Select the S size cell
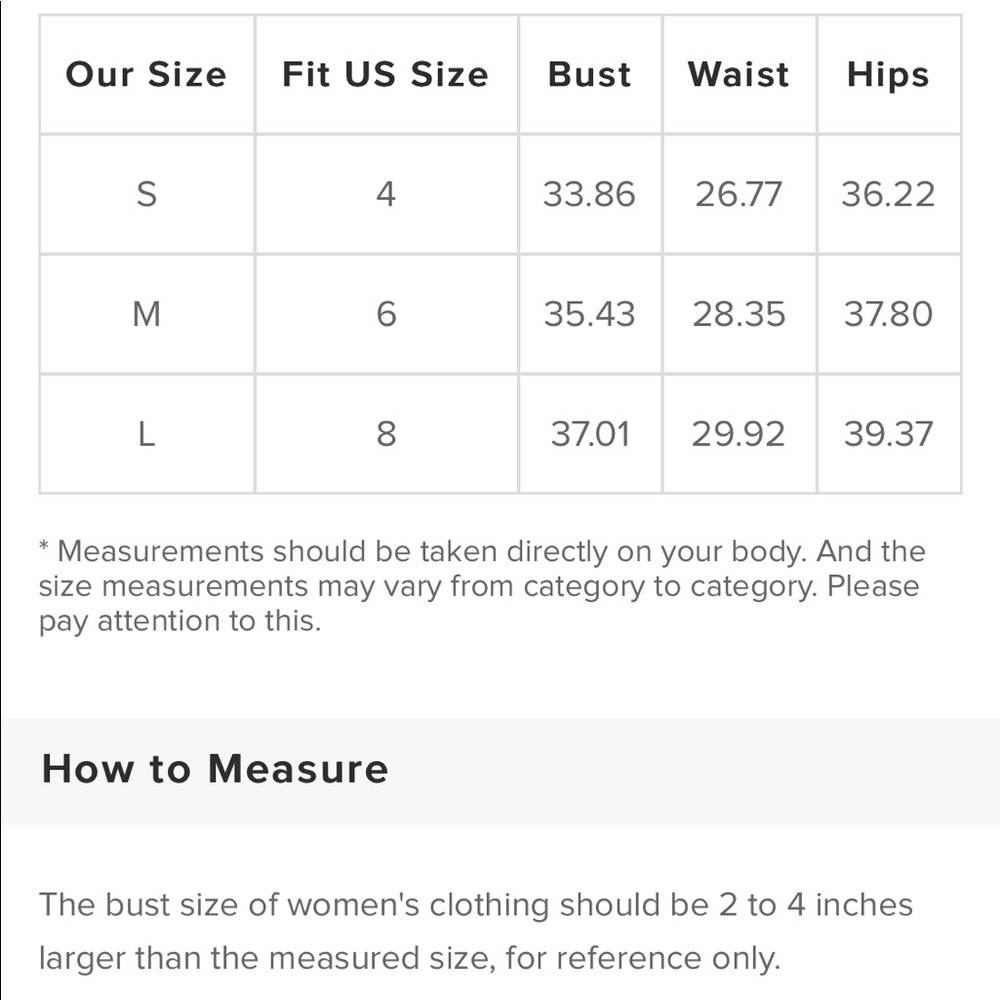The height and width of the screenshot is (1000, 1000). click(x=147, y=194)
